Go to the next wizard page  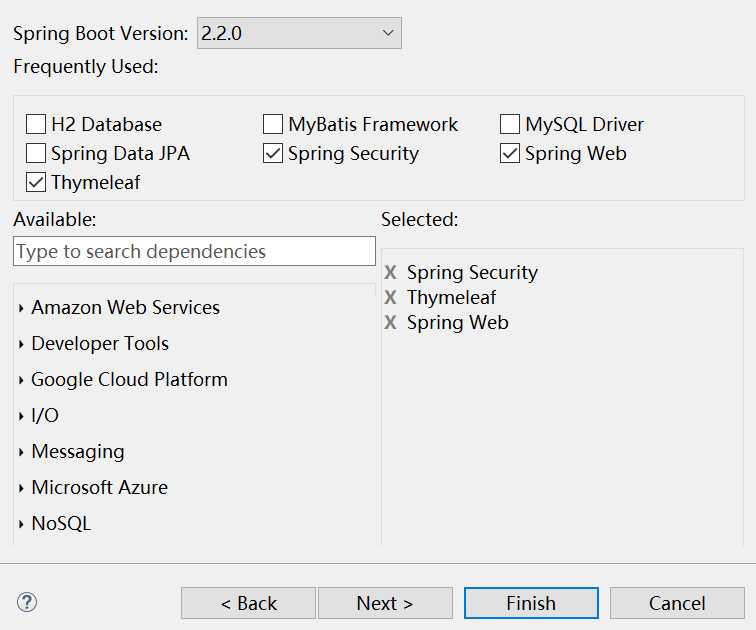[385, 603]
